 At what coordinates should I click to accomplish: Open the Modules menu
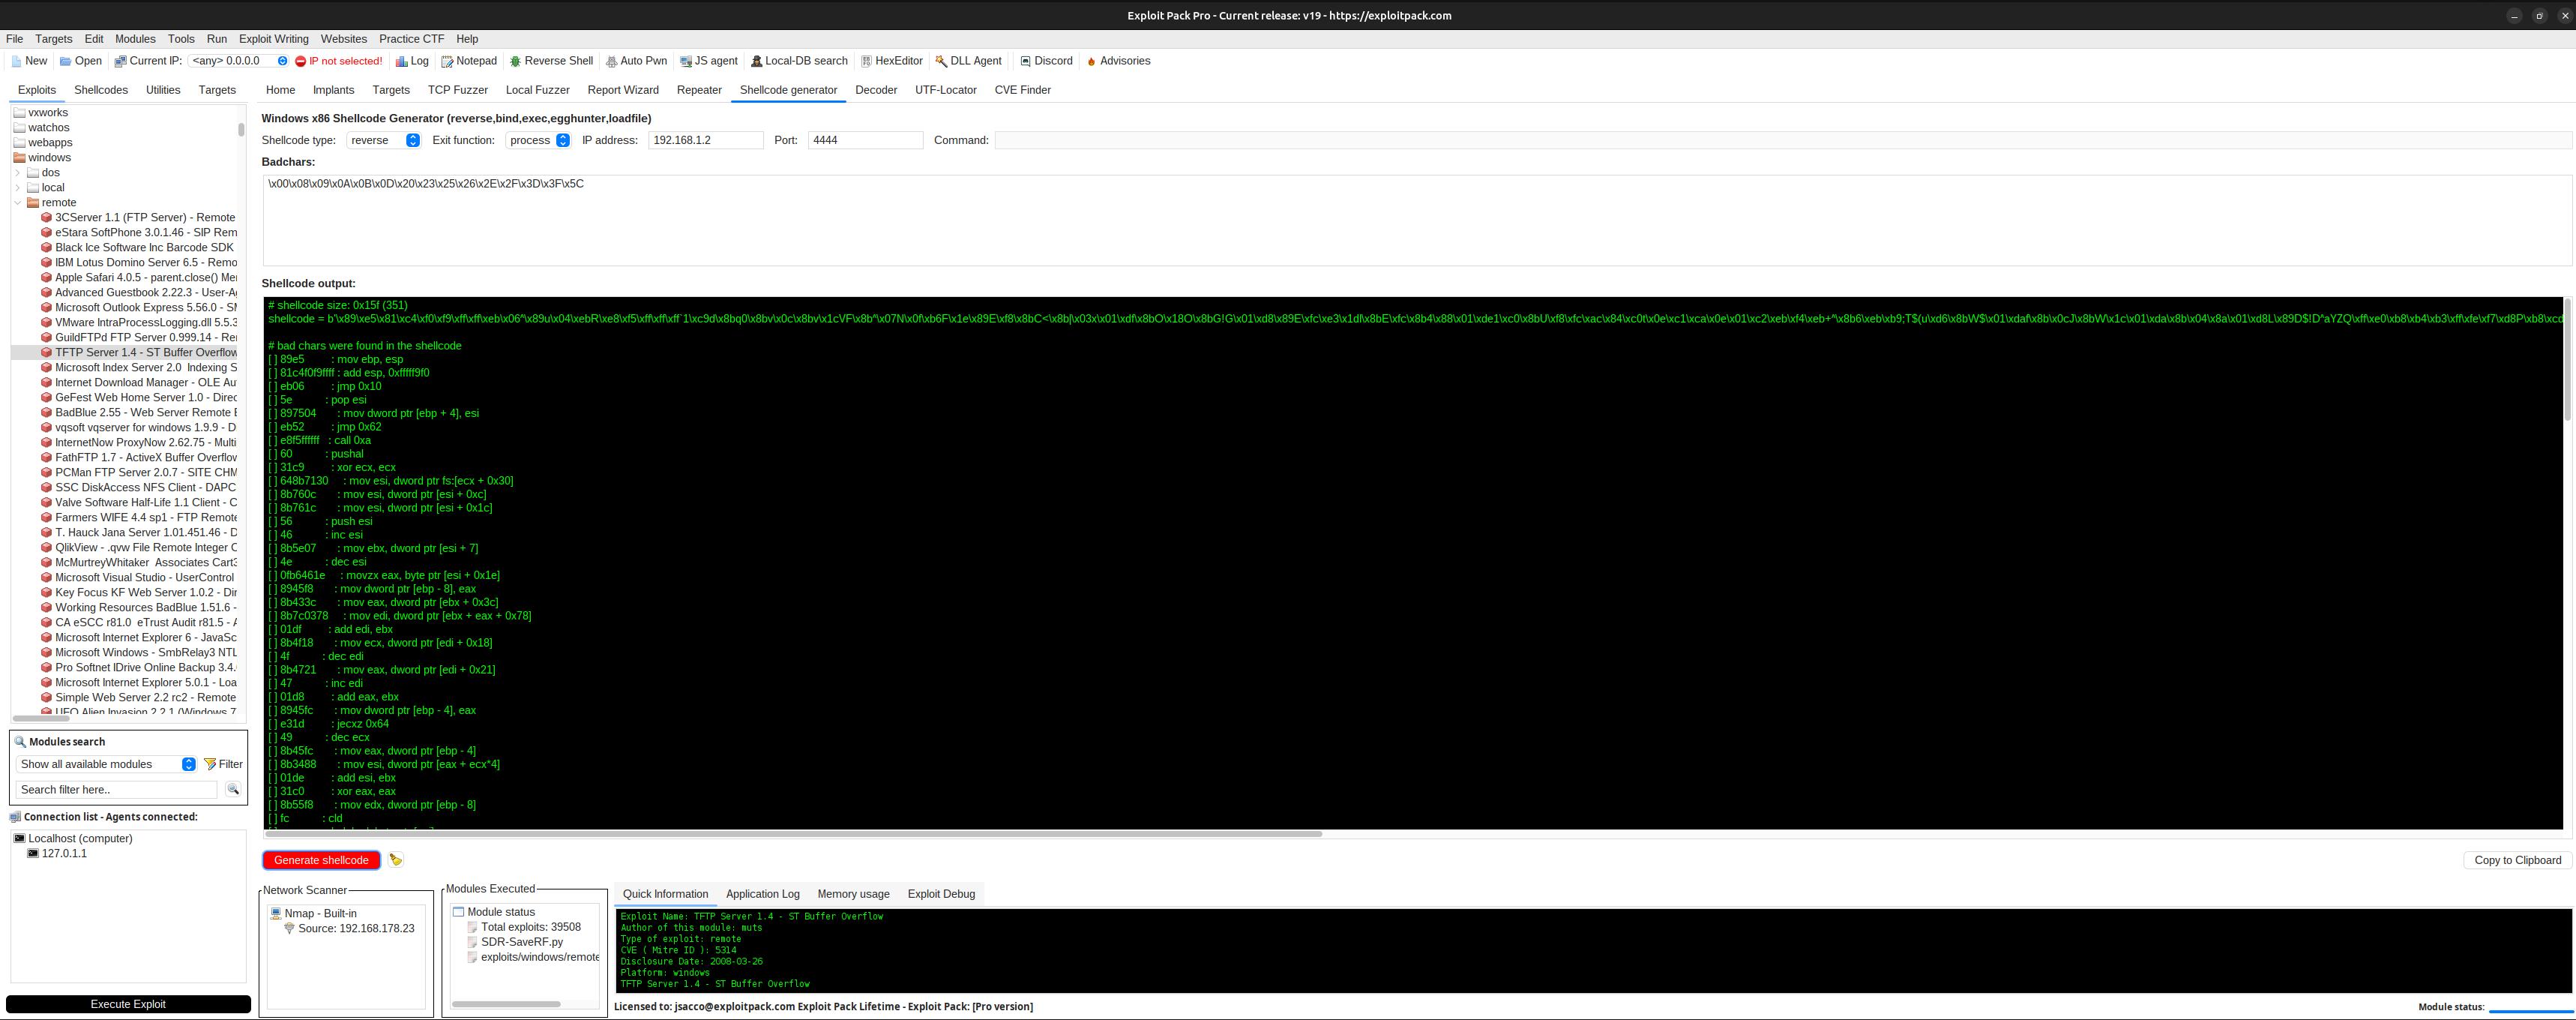[x=135, y=39]
